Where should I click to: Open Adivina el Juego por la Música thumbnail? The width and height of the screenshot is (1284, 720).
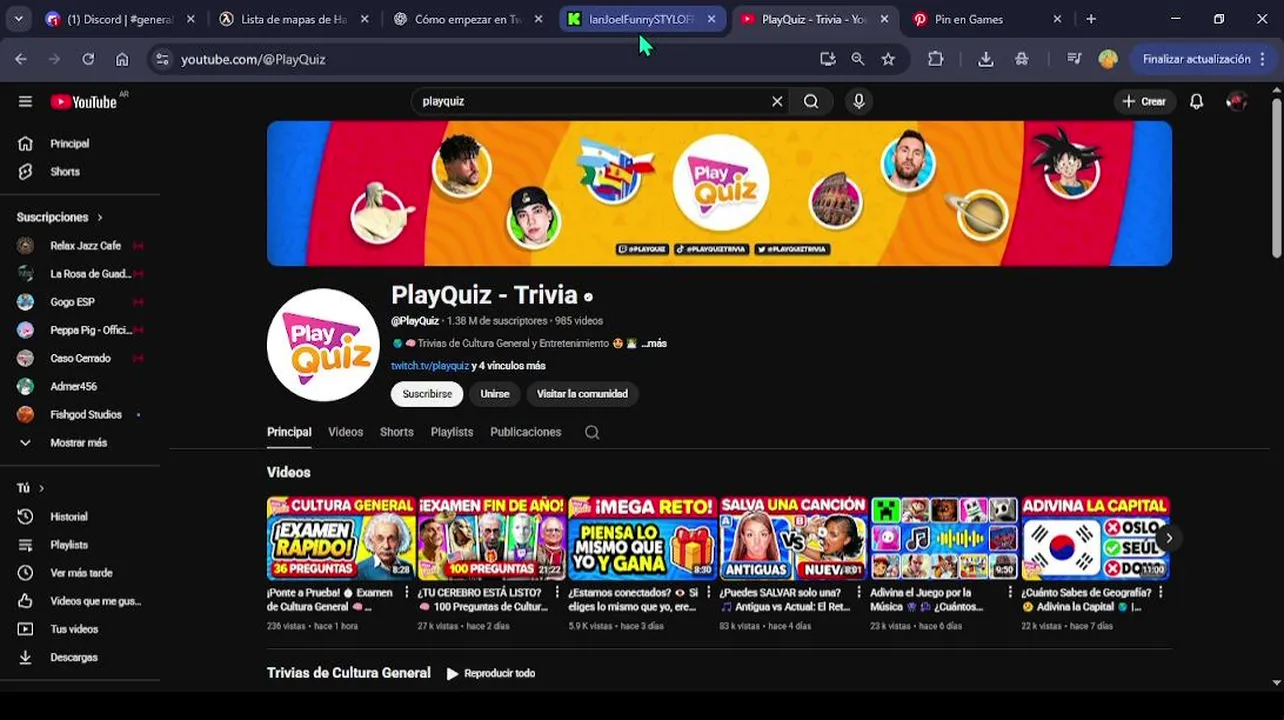click(944, 538)
